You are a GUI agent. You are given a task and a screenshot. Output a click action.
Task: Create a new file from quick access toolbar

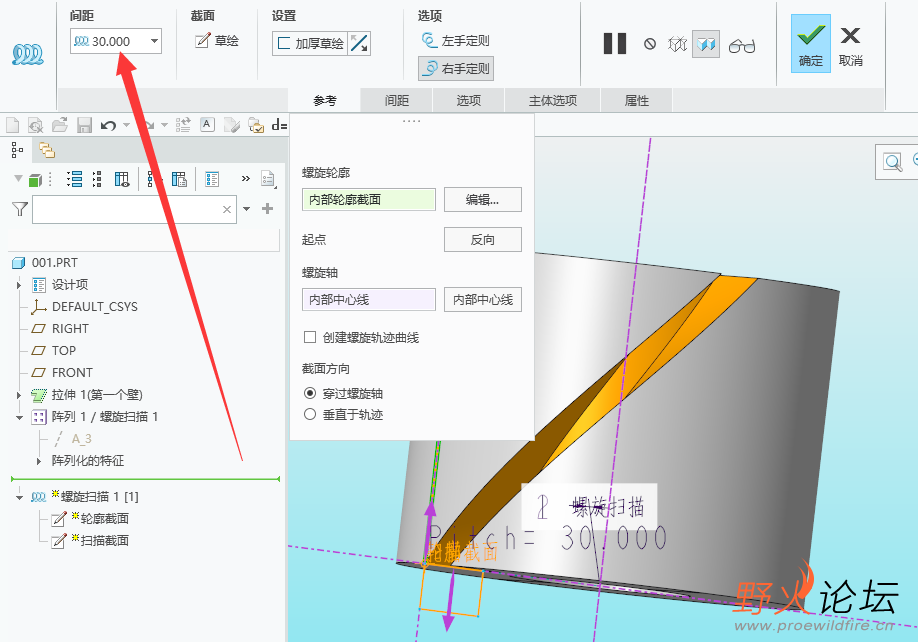(x=12, y=125)
